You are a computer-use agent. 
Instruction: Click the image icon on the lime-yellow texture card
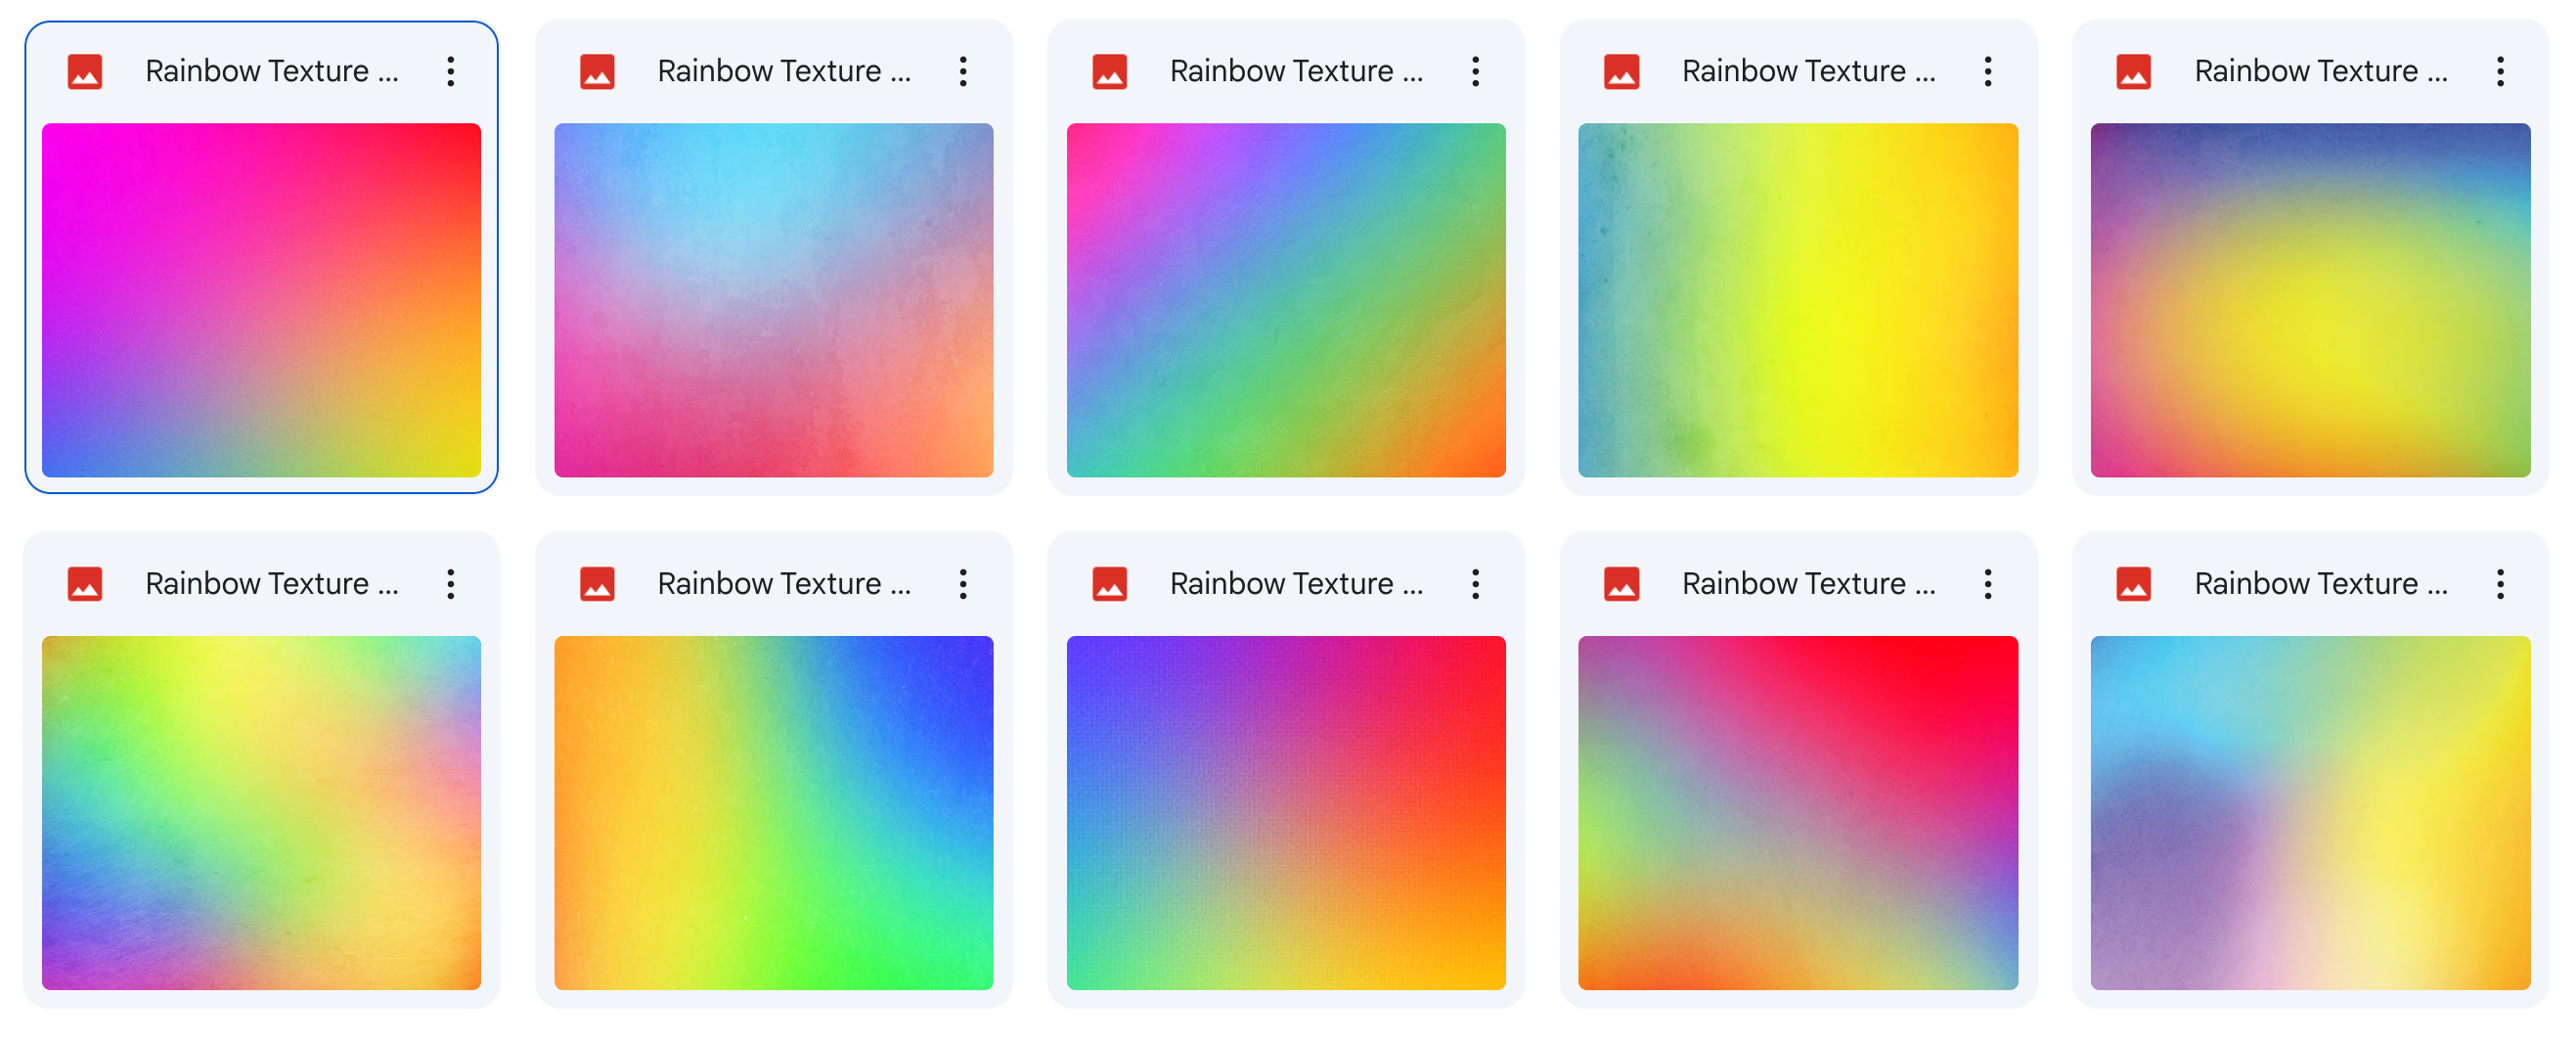pyautogui.click(x=85, y=583)
